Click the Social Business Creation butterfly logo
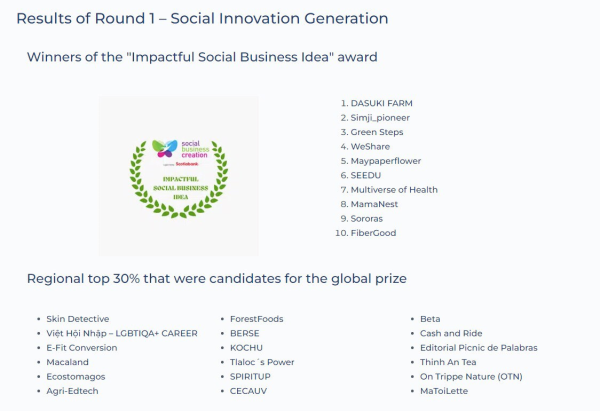This screenshot has height=411, width=600. click(165, 148)
